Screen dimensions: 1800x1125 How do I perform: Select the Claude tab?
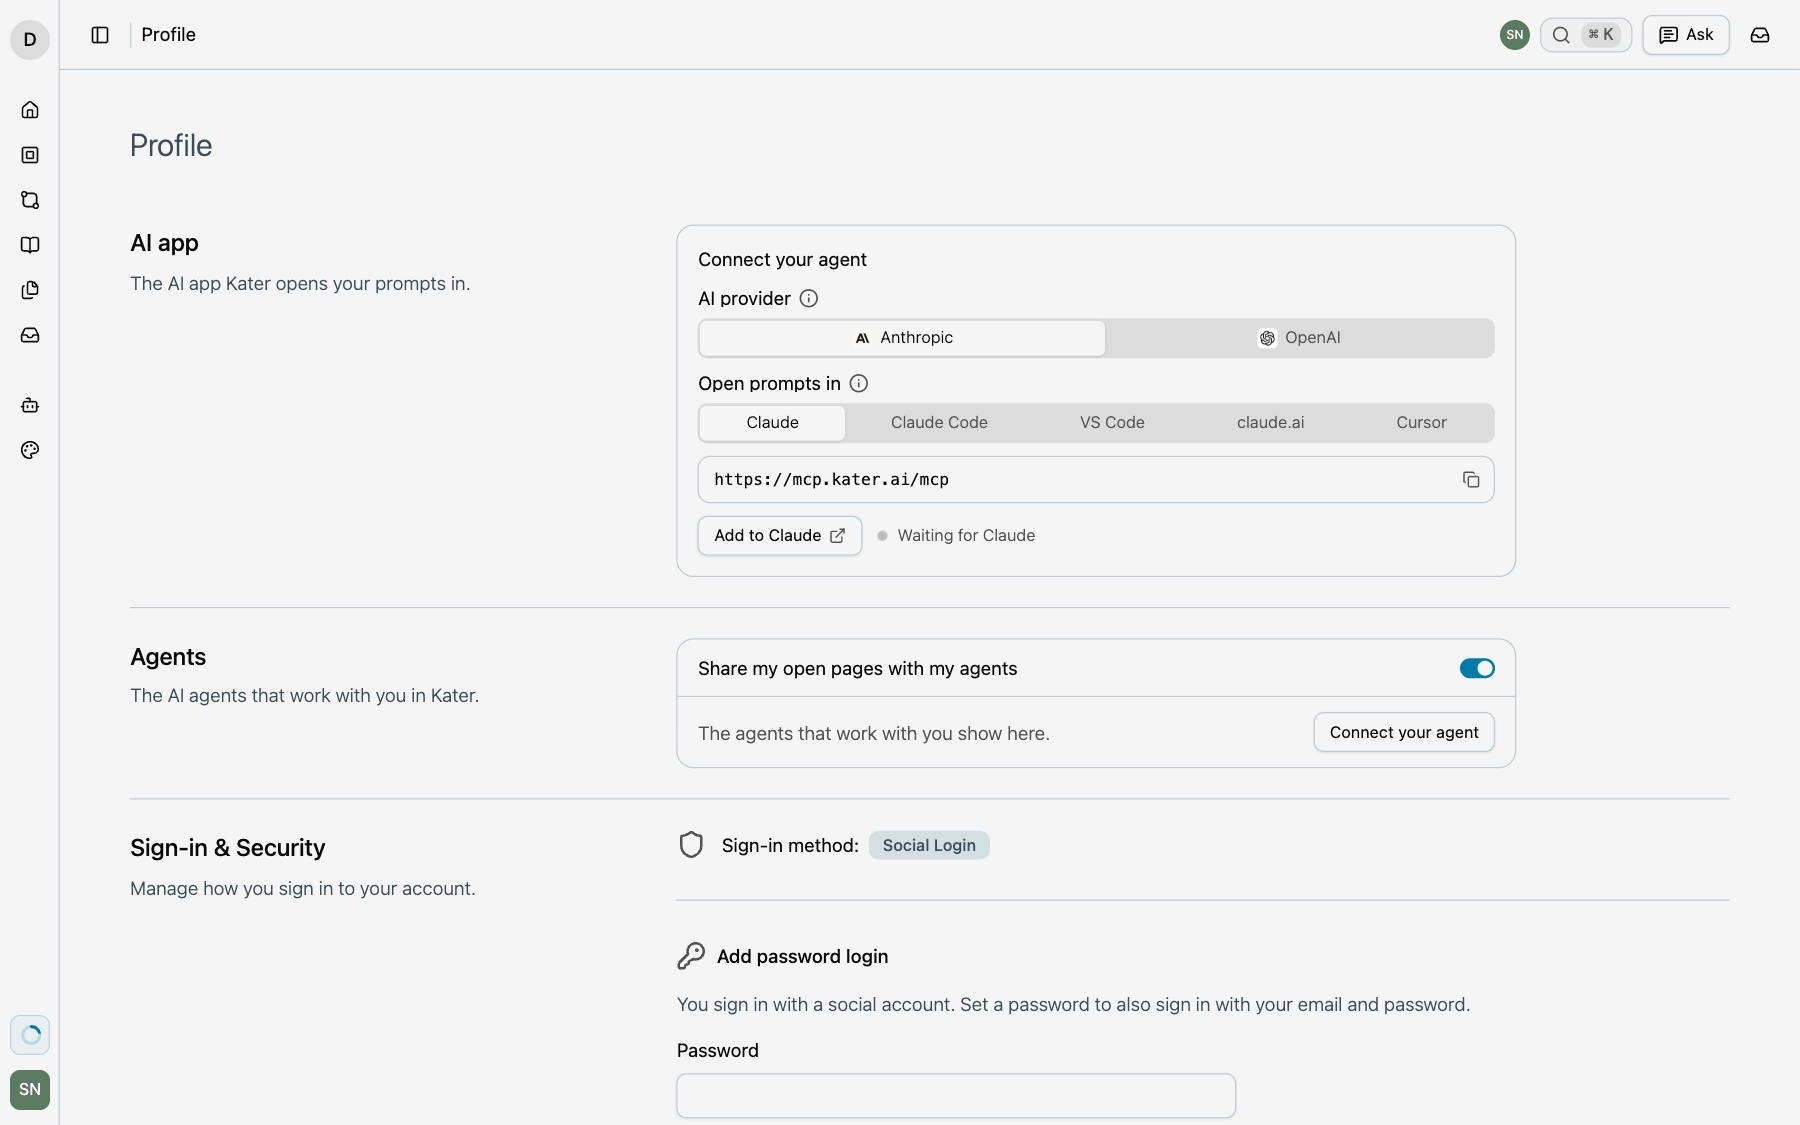point(772,423)
